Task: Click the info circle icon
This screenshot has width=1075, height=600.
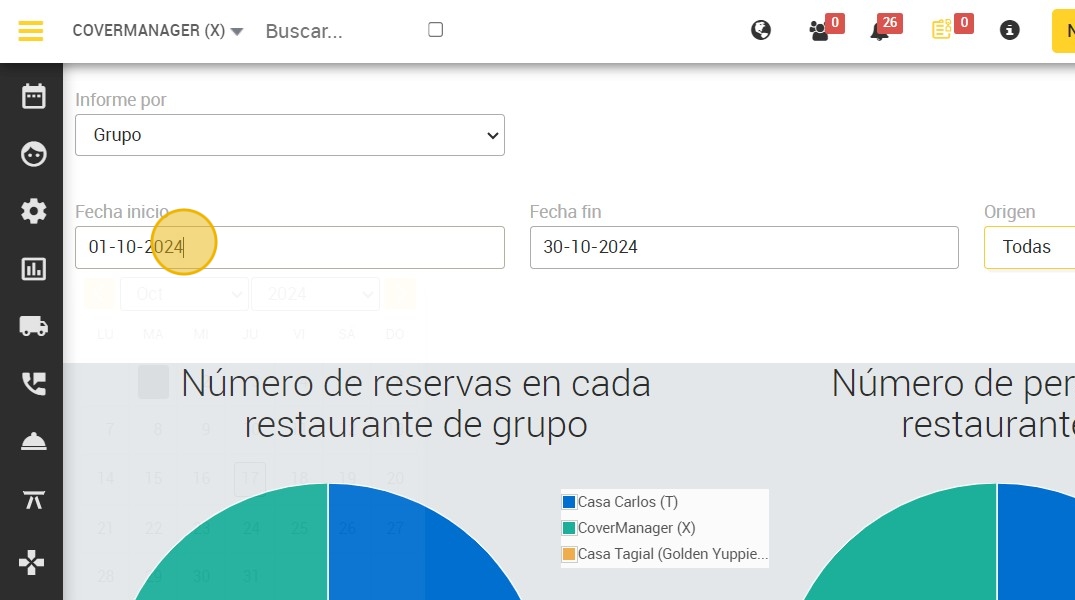Action: click(x=1009, y=30)
